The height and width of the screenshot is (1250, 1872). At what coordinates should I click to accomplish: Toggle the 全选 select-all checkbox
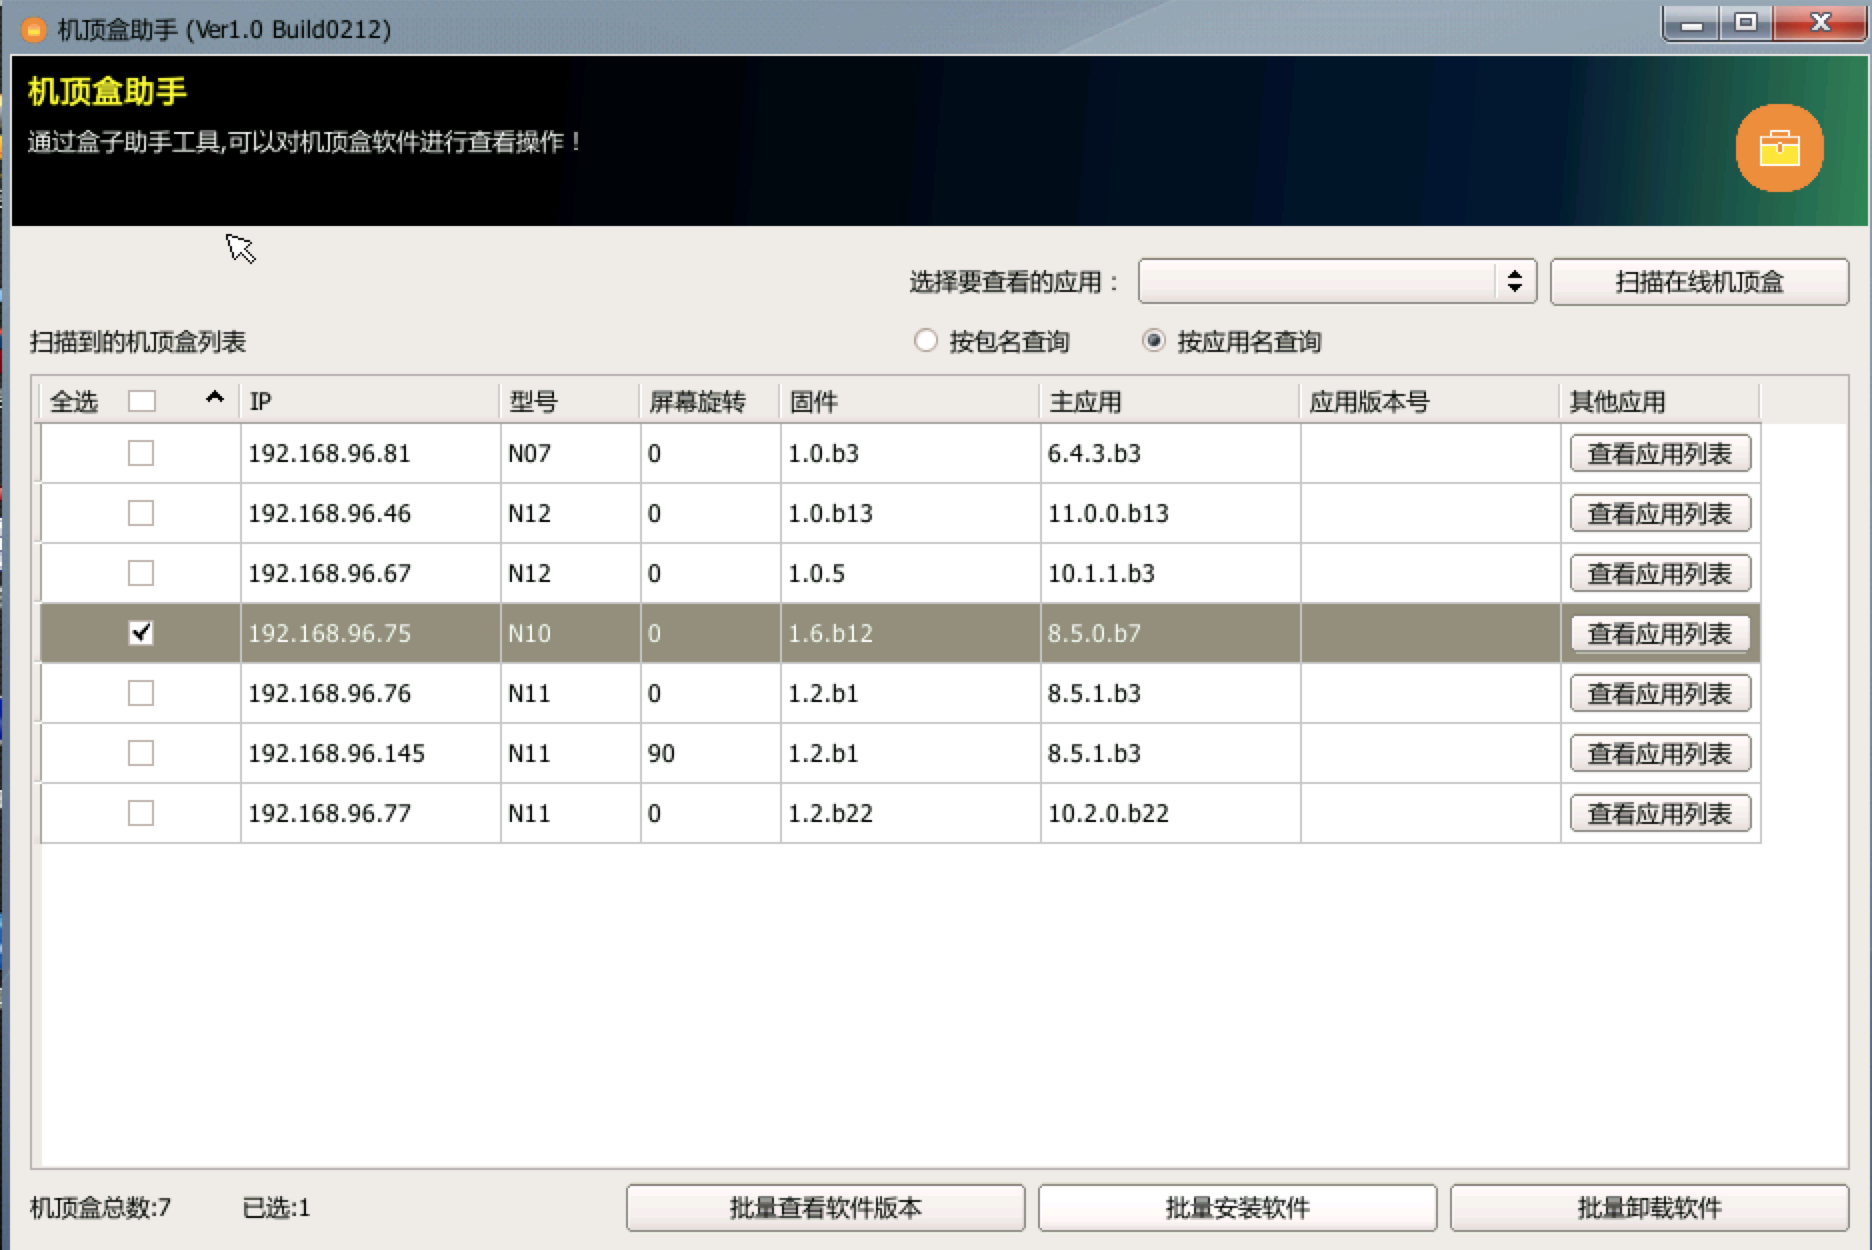point(142,401)
